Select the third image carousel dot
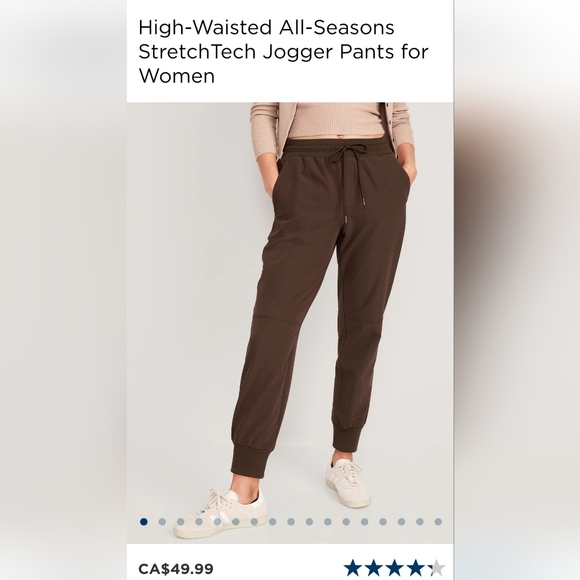The width and height of the screenshot is (580, 580). click(181, 522)
